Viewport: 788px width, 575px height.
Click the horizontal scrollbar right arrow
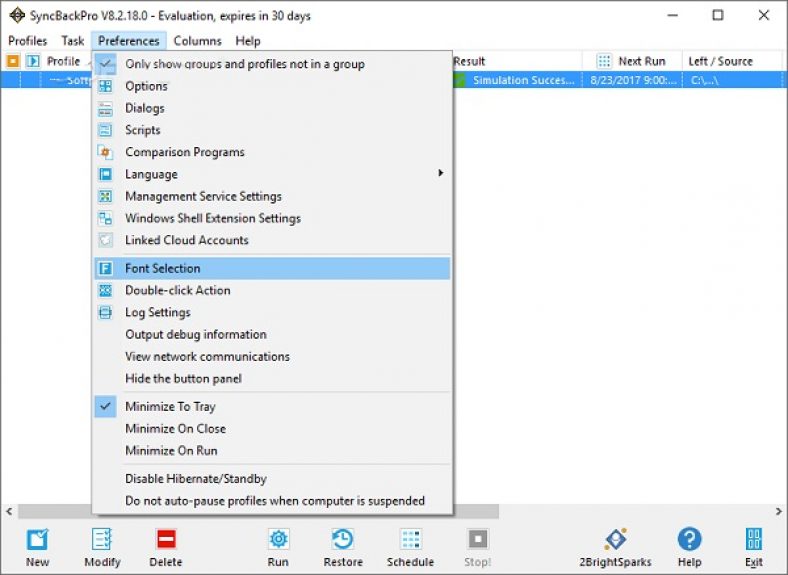(x=778, y=511)
